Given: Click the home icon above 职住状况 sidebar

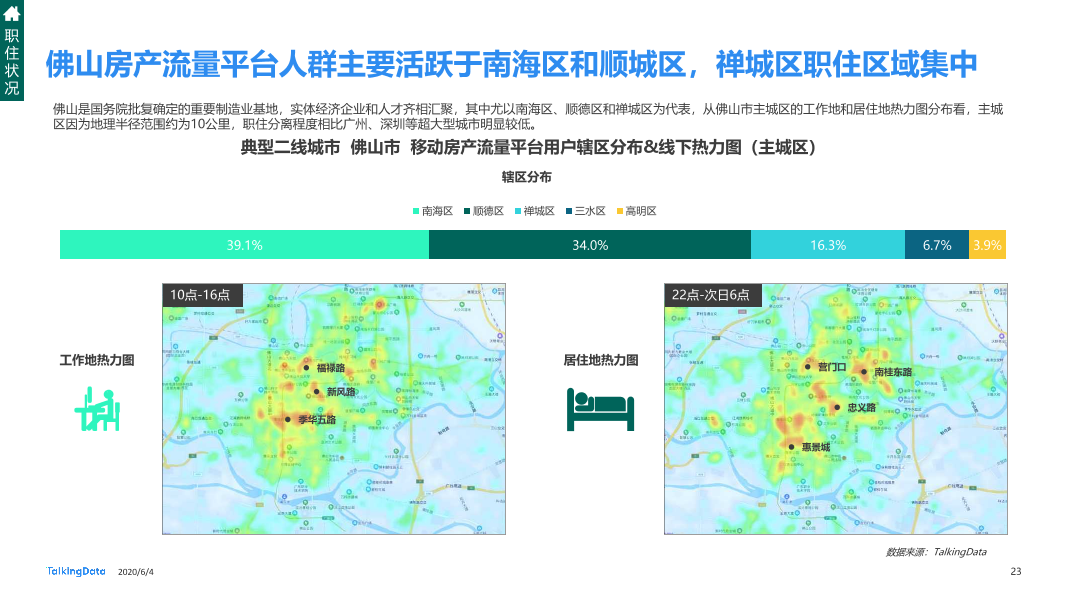Looking at the screenshot, I should click(x=13, y=13).
